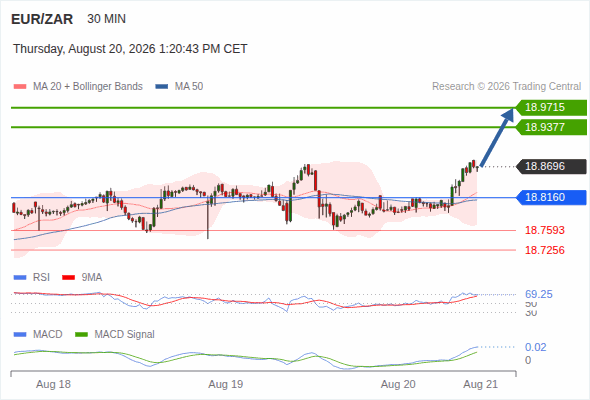The width and height of the screenshot is (590, 400).
Task: Click the MA 50 blue legend swatch
Action: [162, 87]
